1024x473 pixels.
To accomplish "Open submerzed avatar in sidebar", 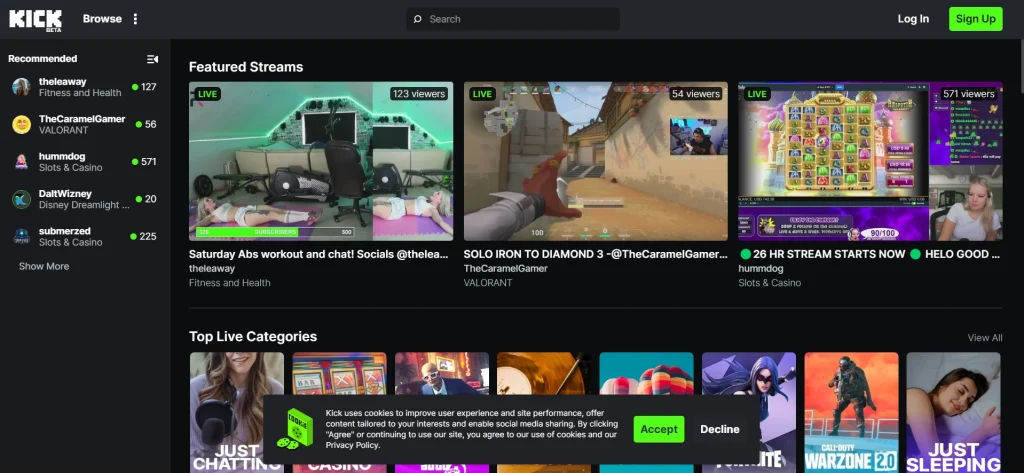I will click(22, 236).
